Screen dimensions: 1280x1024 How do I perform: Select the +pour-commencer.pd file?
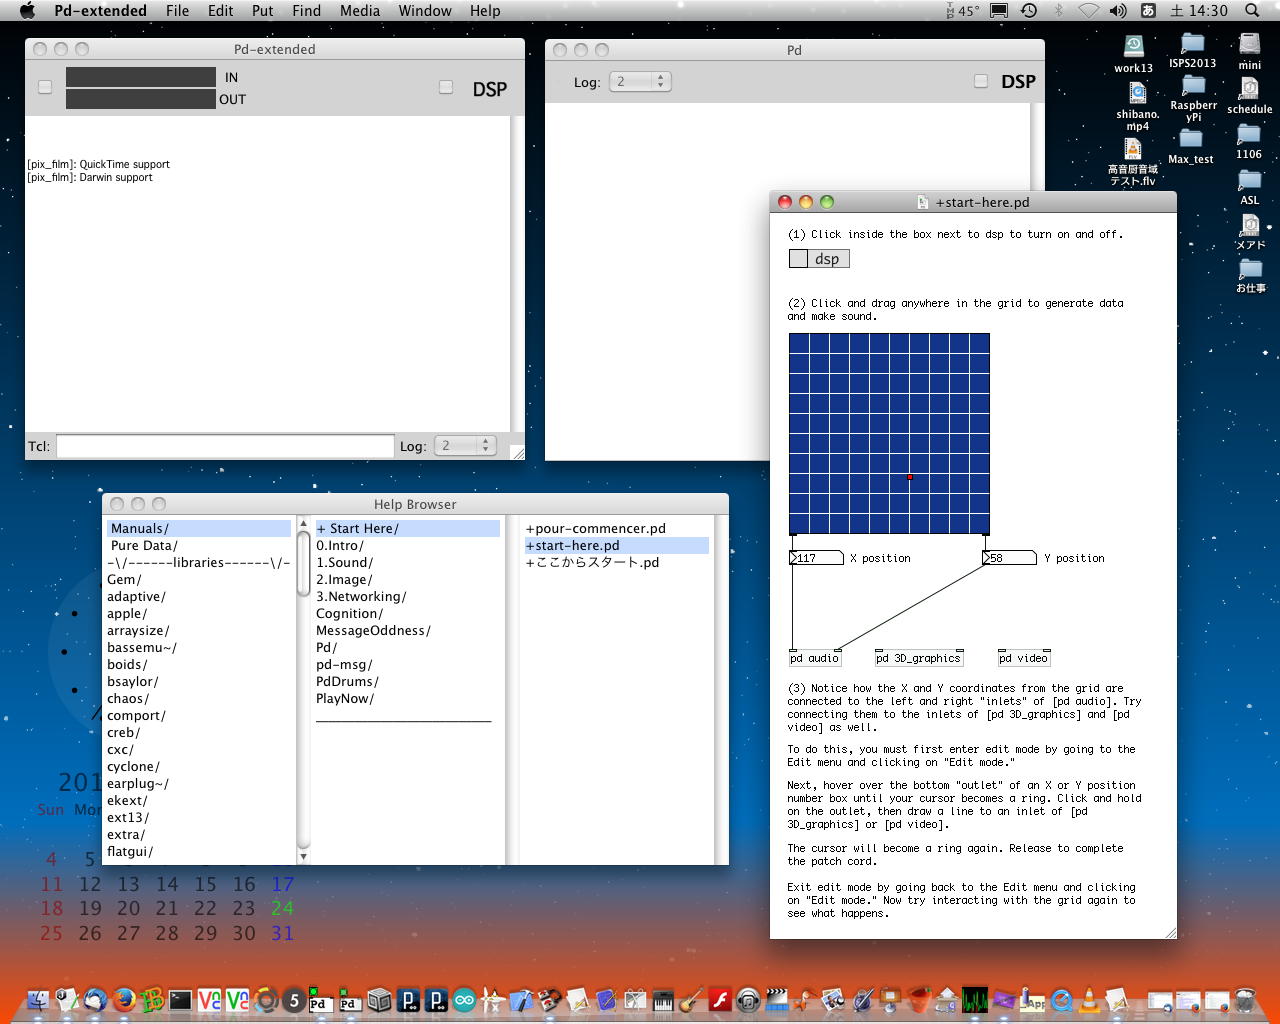[x=596, y=529]
